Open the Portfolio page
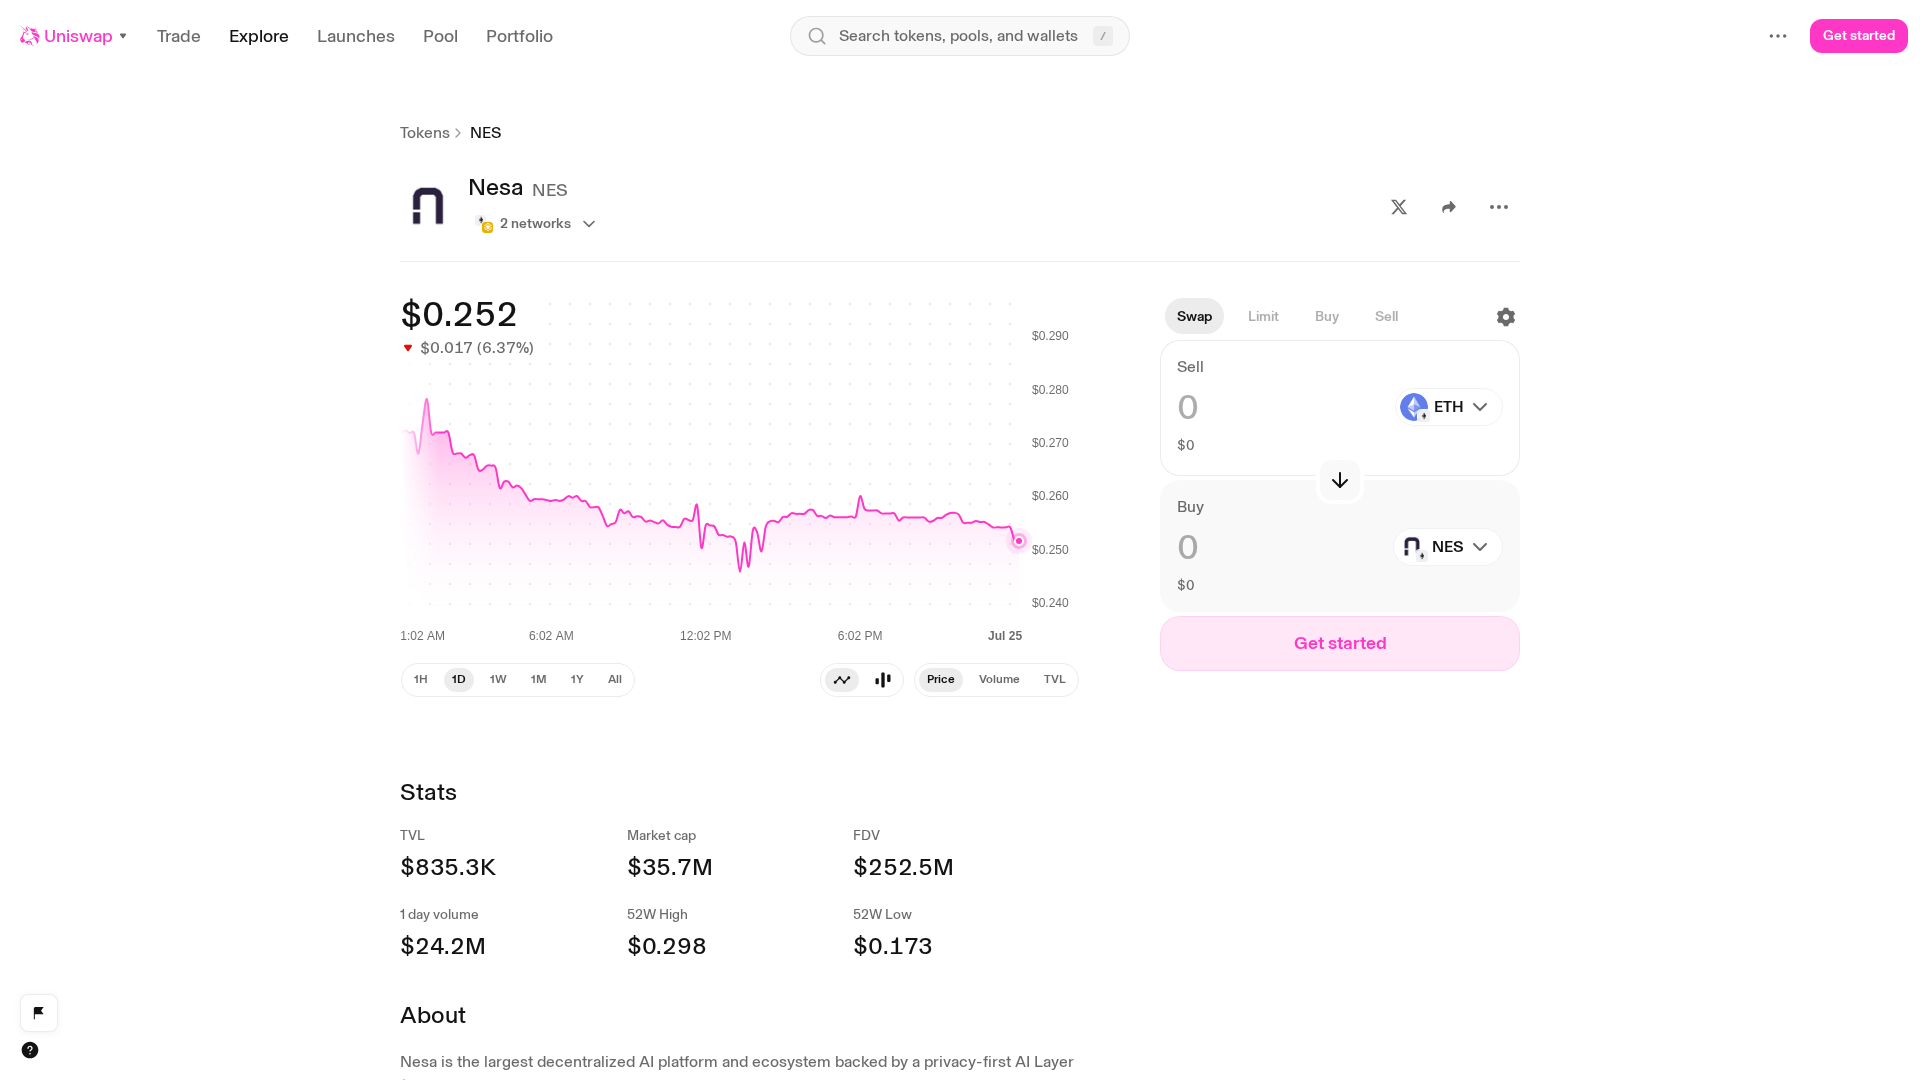Viewport: 1920px width, 1080px height. (519, 36)
